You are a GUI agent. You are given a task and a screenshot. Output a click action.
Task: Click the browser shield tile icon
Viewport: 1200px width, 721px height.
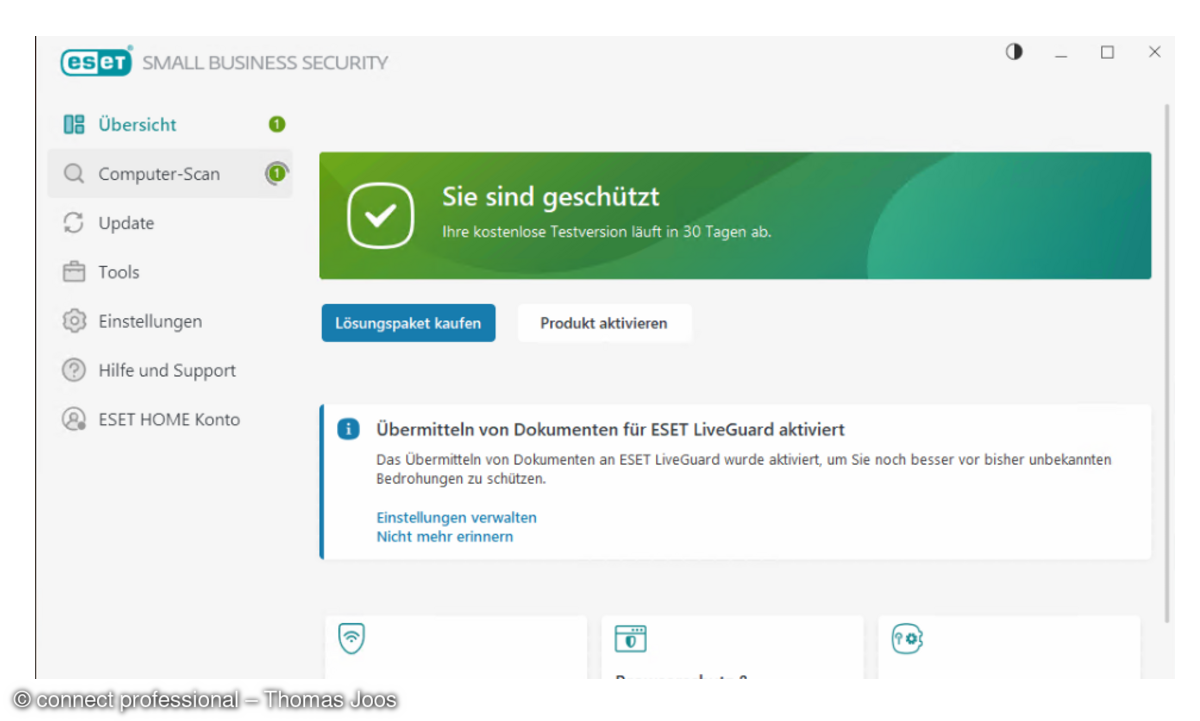click(x=630, y=639)
